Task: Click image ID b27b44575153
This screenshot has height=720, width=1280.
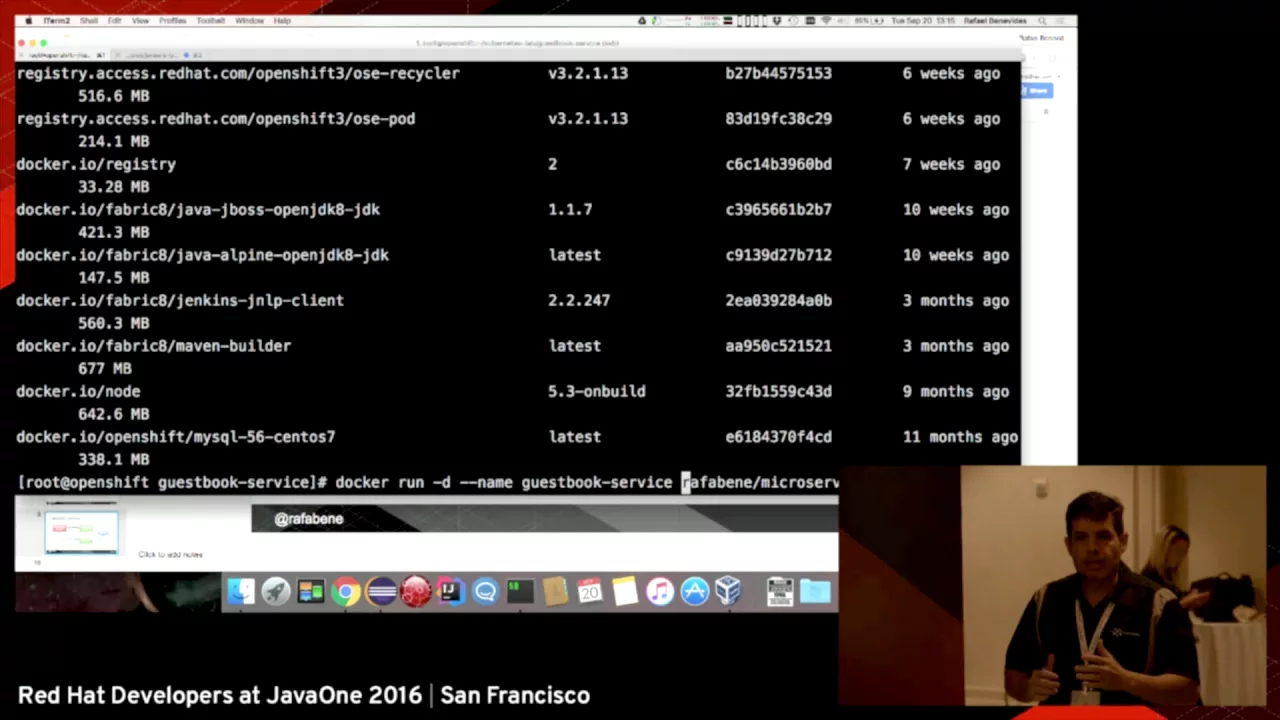Action: (778, 73)
